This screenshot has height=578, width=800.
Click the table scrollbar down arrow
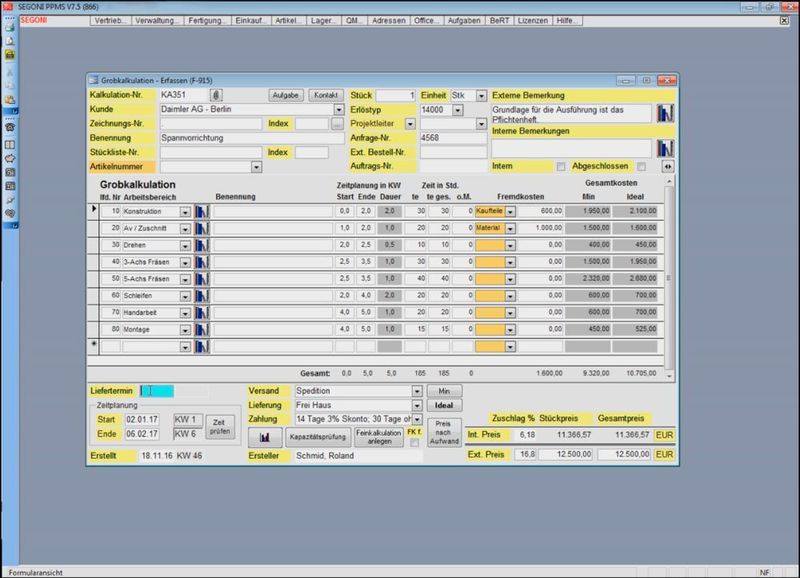coord(669,376)
